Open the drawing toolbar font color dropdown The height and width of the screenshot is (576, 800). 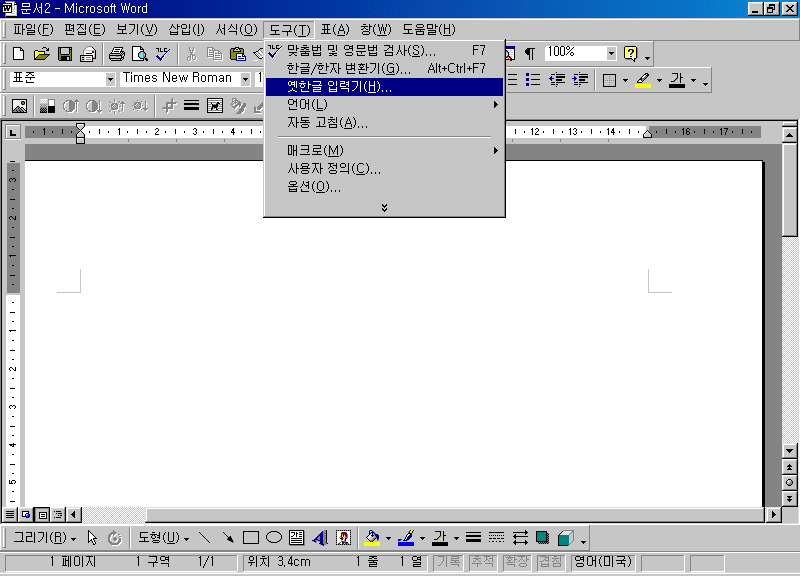coord(456,538)
